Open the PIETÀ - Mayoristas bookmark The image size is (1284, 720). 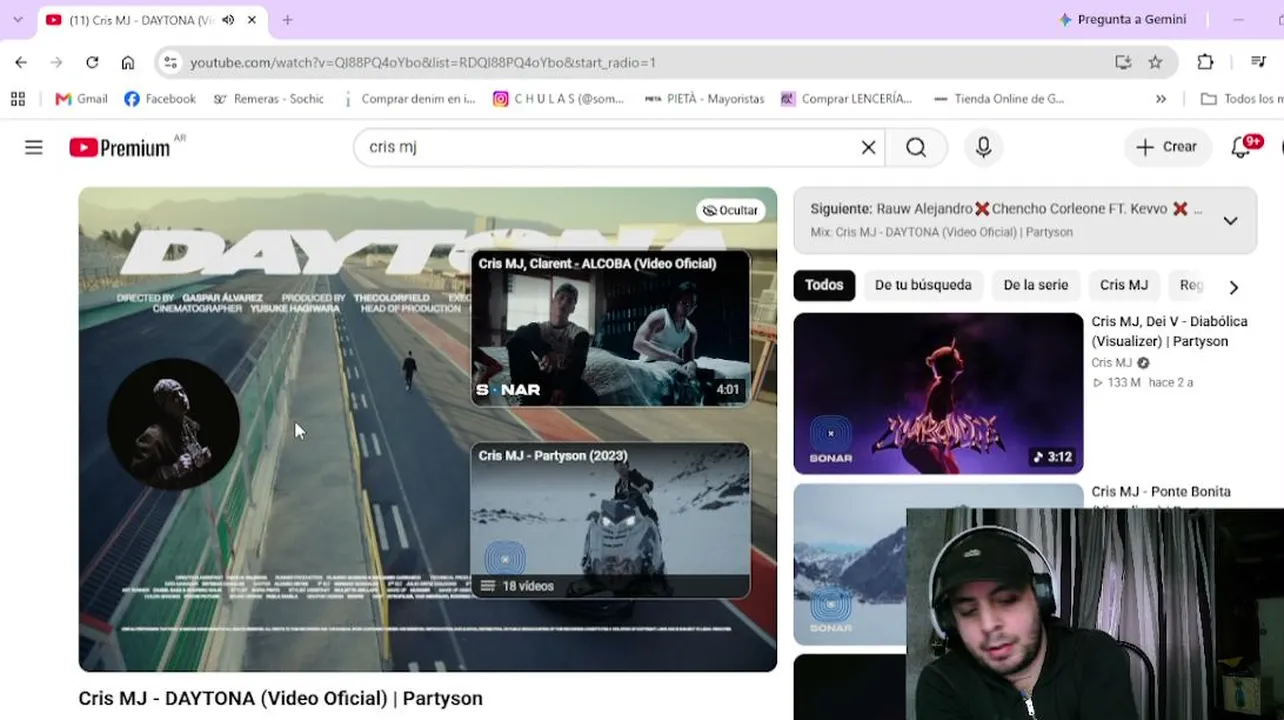click(x=704, y=99)
